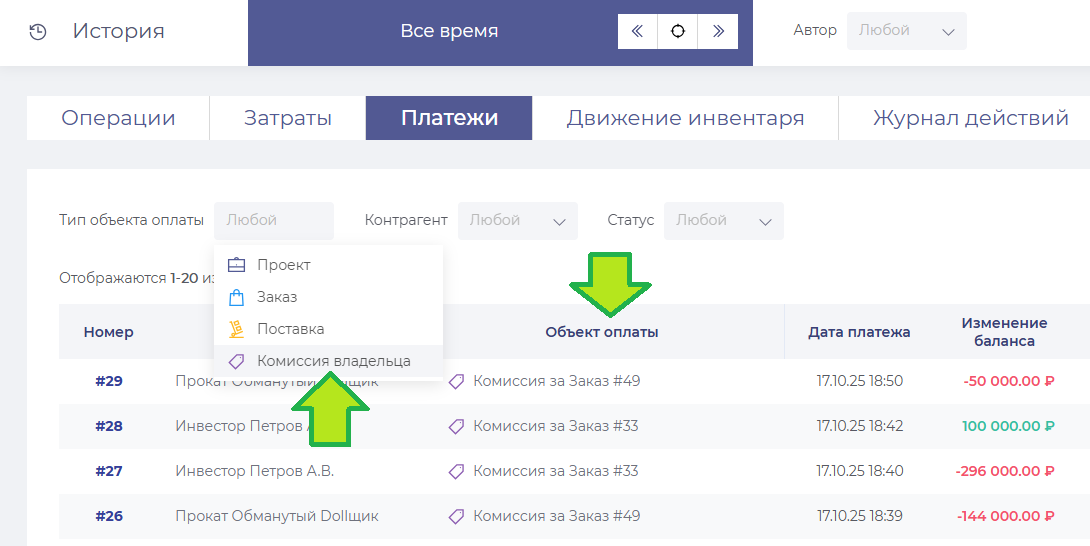Switch to the Операции tab
Viewport: 1090px width, 546px height.
click(118, 118)
